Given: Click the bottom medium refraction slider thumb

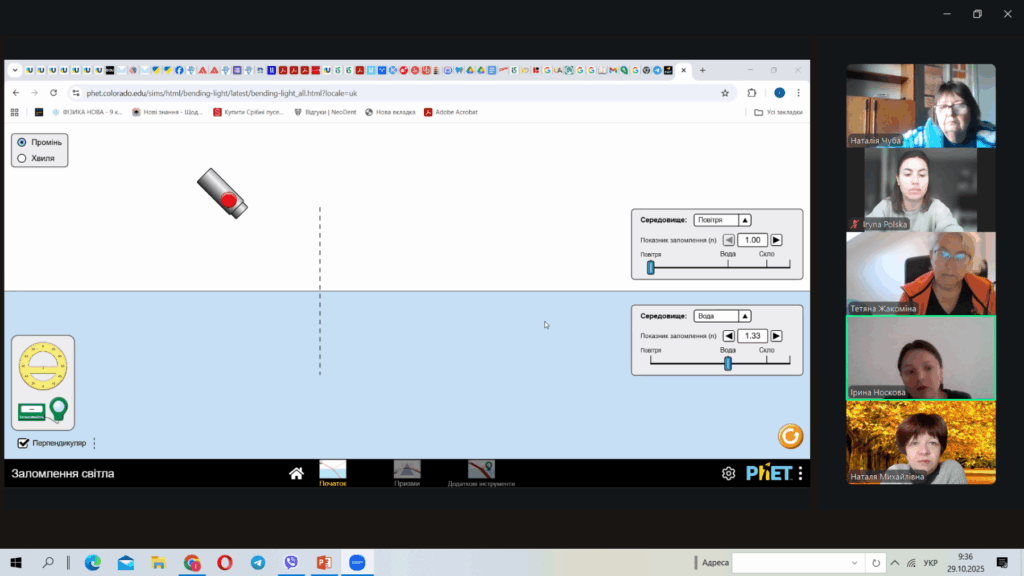Looking at the screenshot, I should click(728, 363).
